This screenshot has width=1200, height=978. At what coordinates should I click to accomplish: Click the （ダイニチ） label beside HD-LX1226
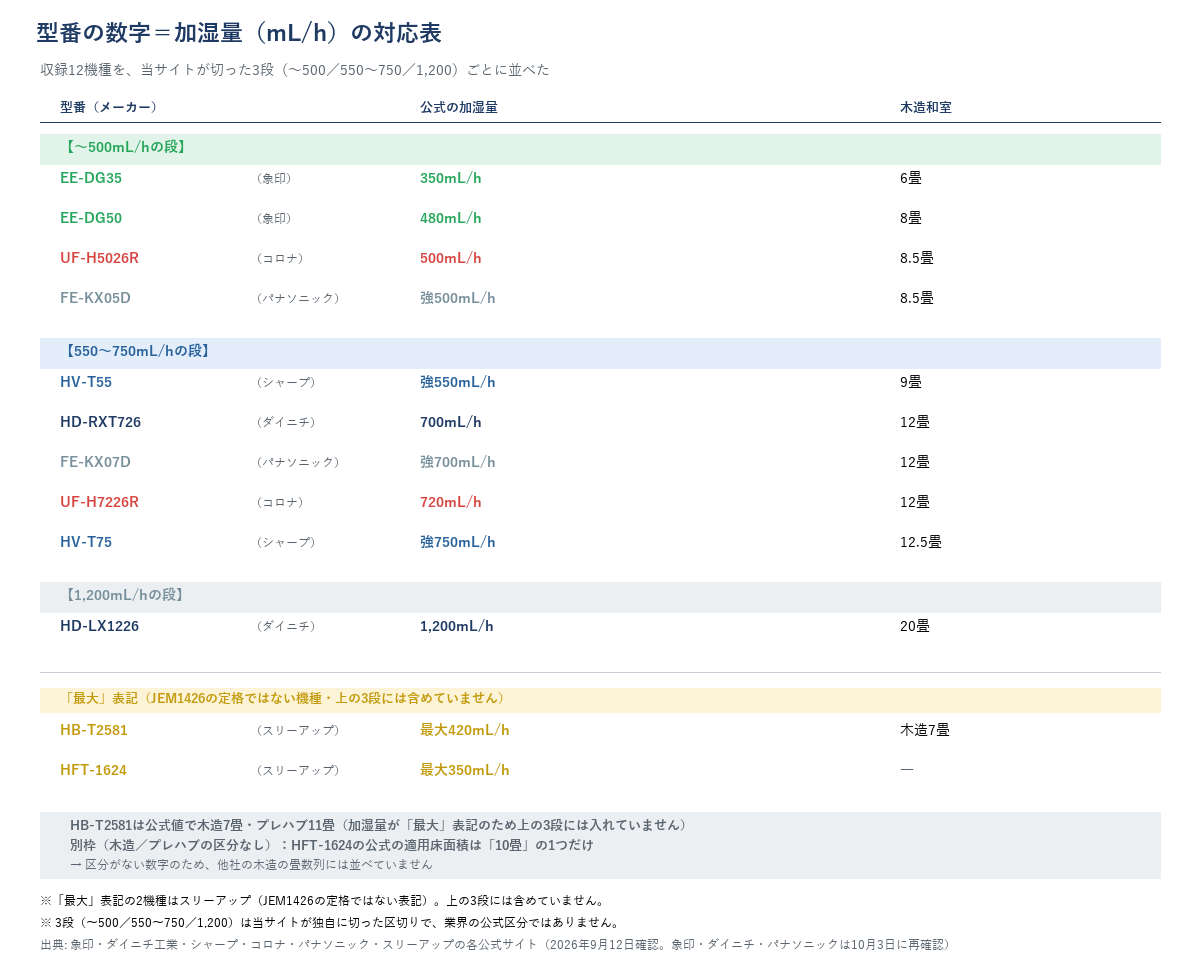286,626
